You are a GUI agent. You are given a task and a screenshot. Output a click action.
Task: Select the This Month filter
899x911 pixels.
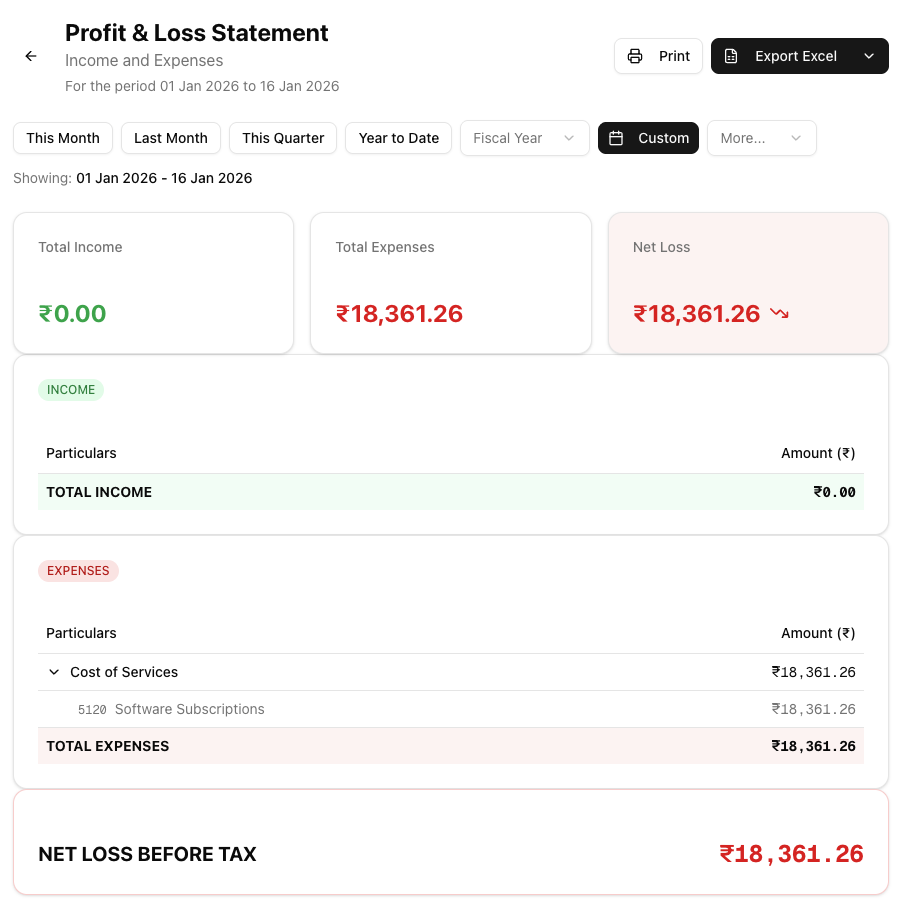[x=63, y=138]
